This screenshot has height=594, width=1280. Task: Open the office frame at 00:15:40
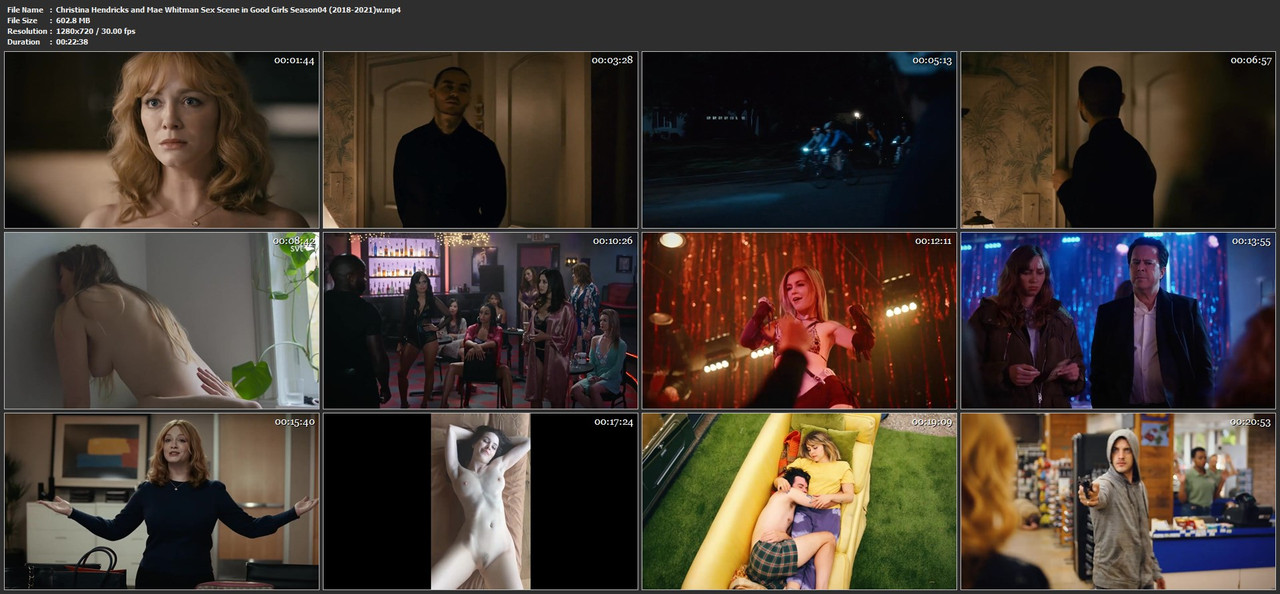(x=162, y=502)
